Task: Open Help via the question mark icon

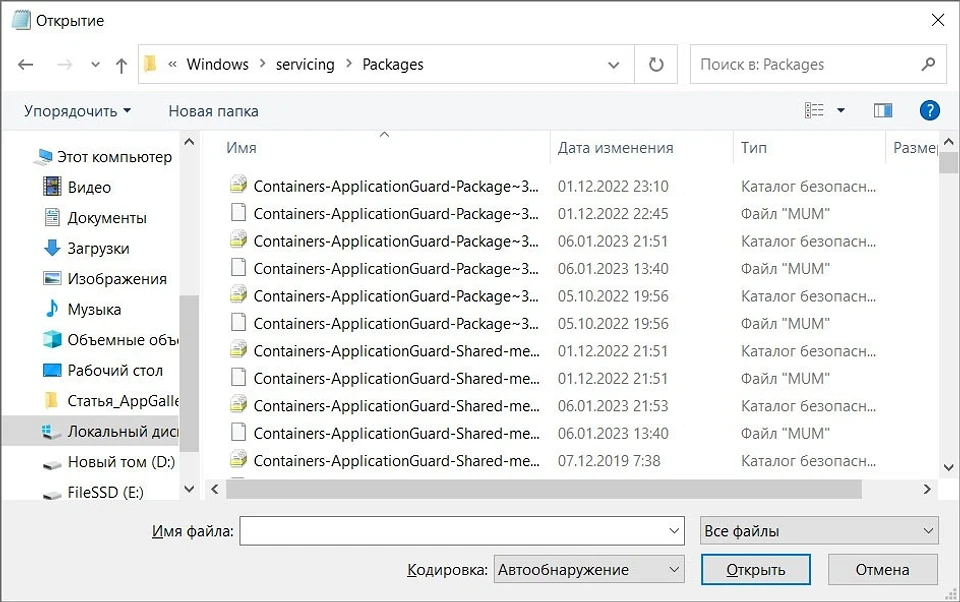Action: coord(930,110)
